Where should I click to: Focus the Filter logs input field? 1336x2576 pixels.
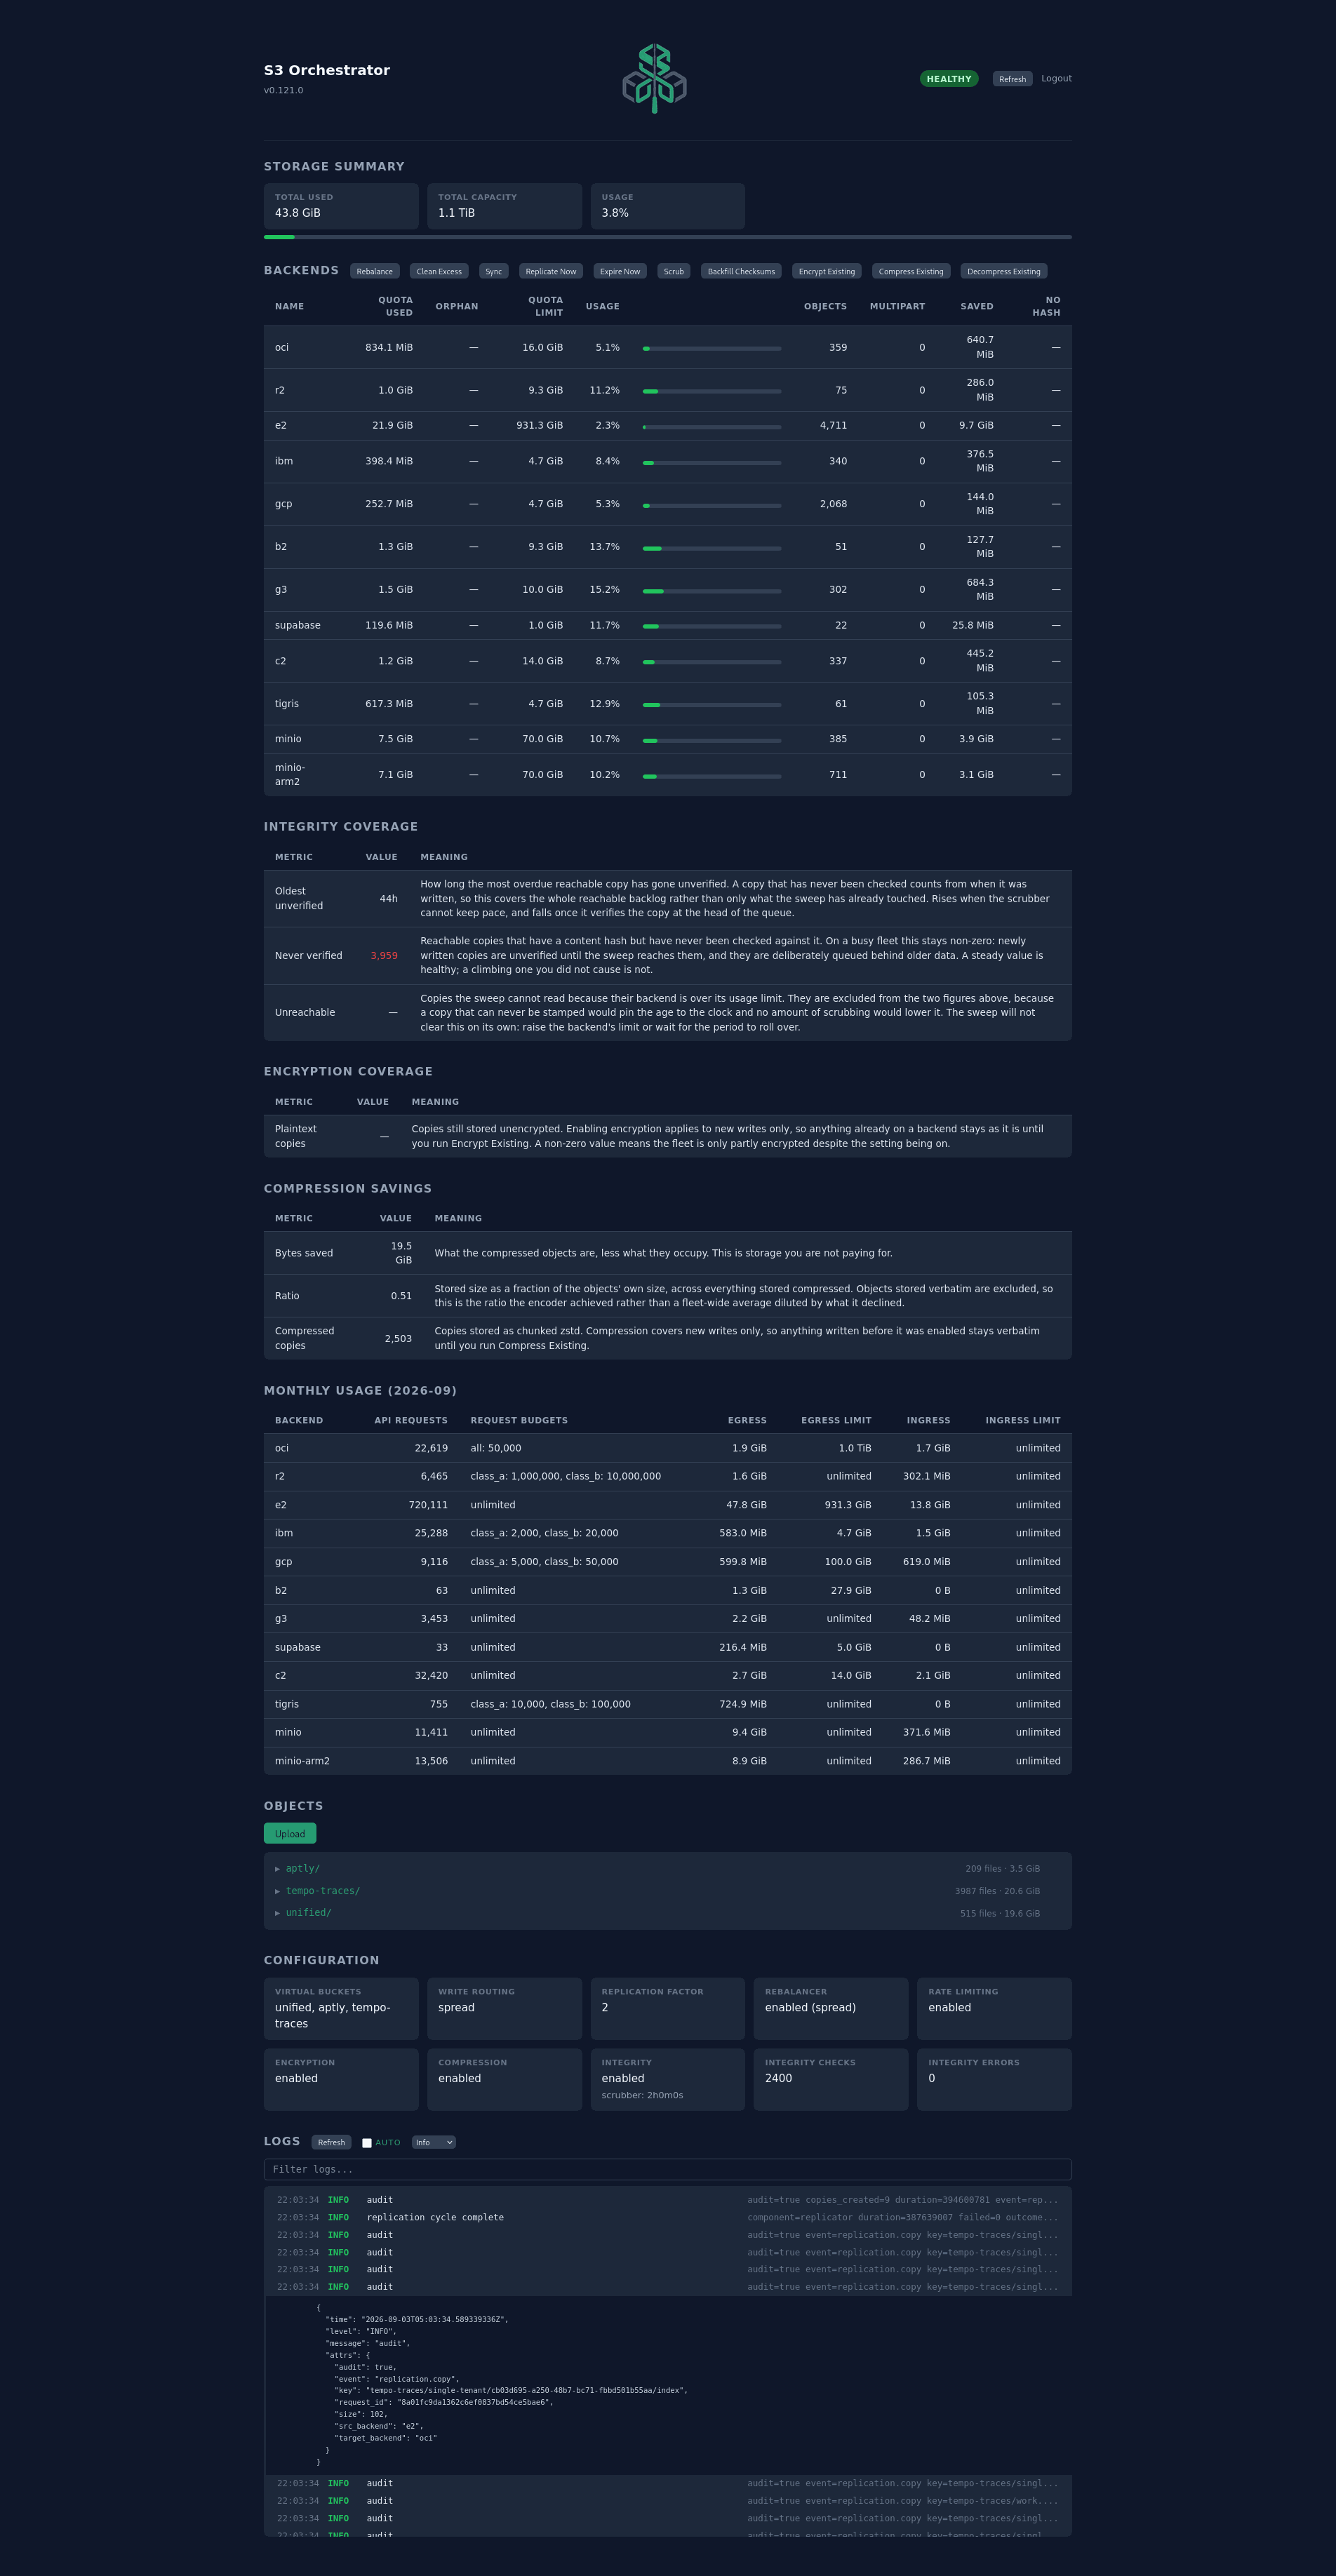click(x=667, y=2169)
